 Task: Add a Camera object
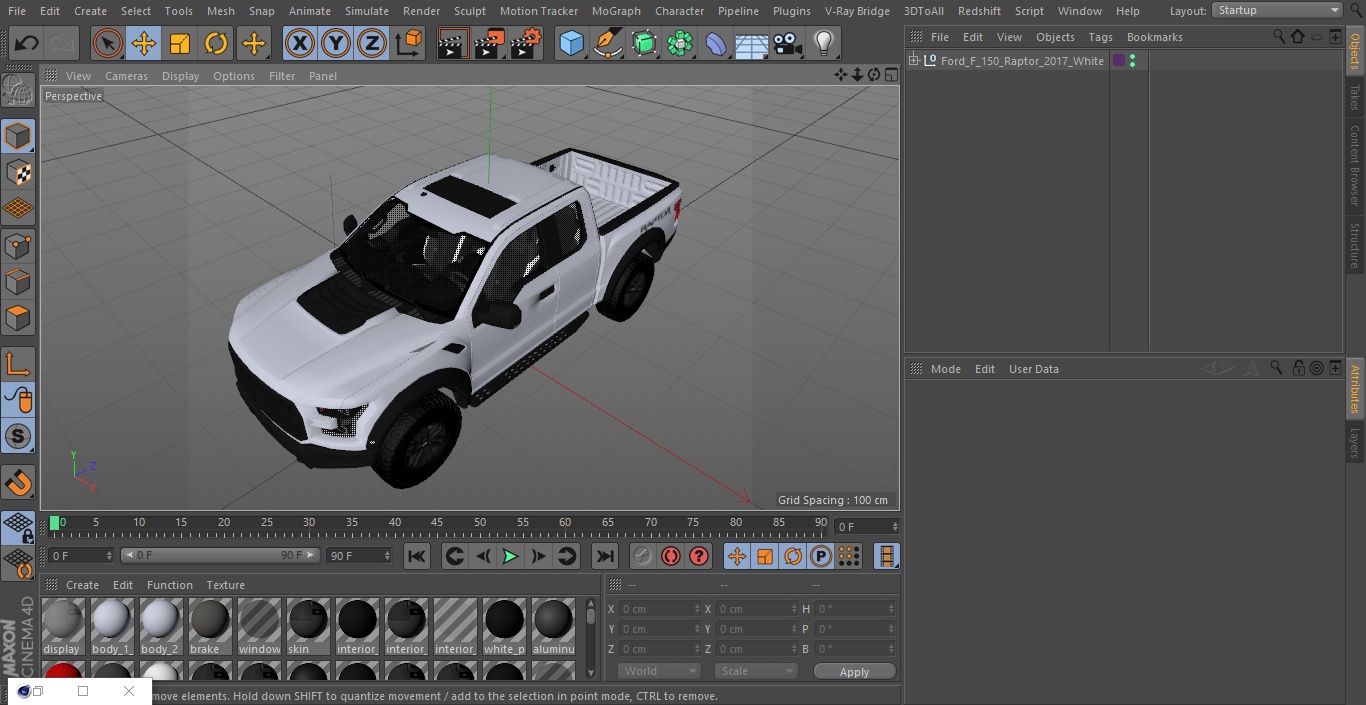788,43
